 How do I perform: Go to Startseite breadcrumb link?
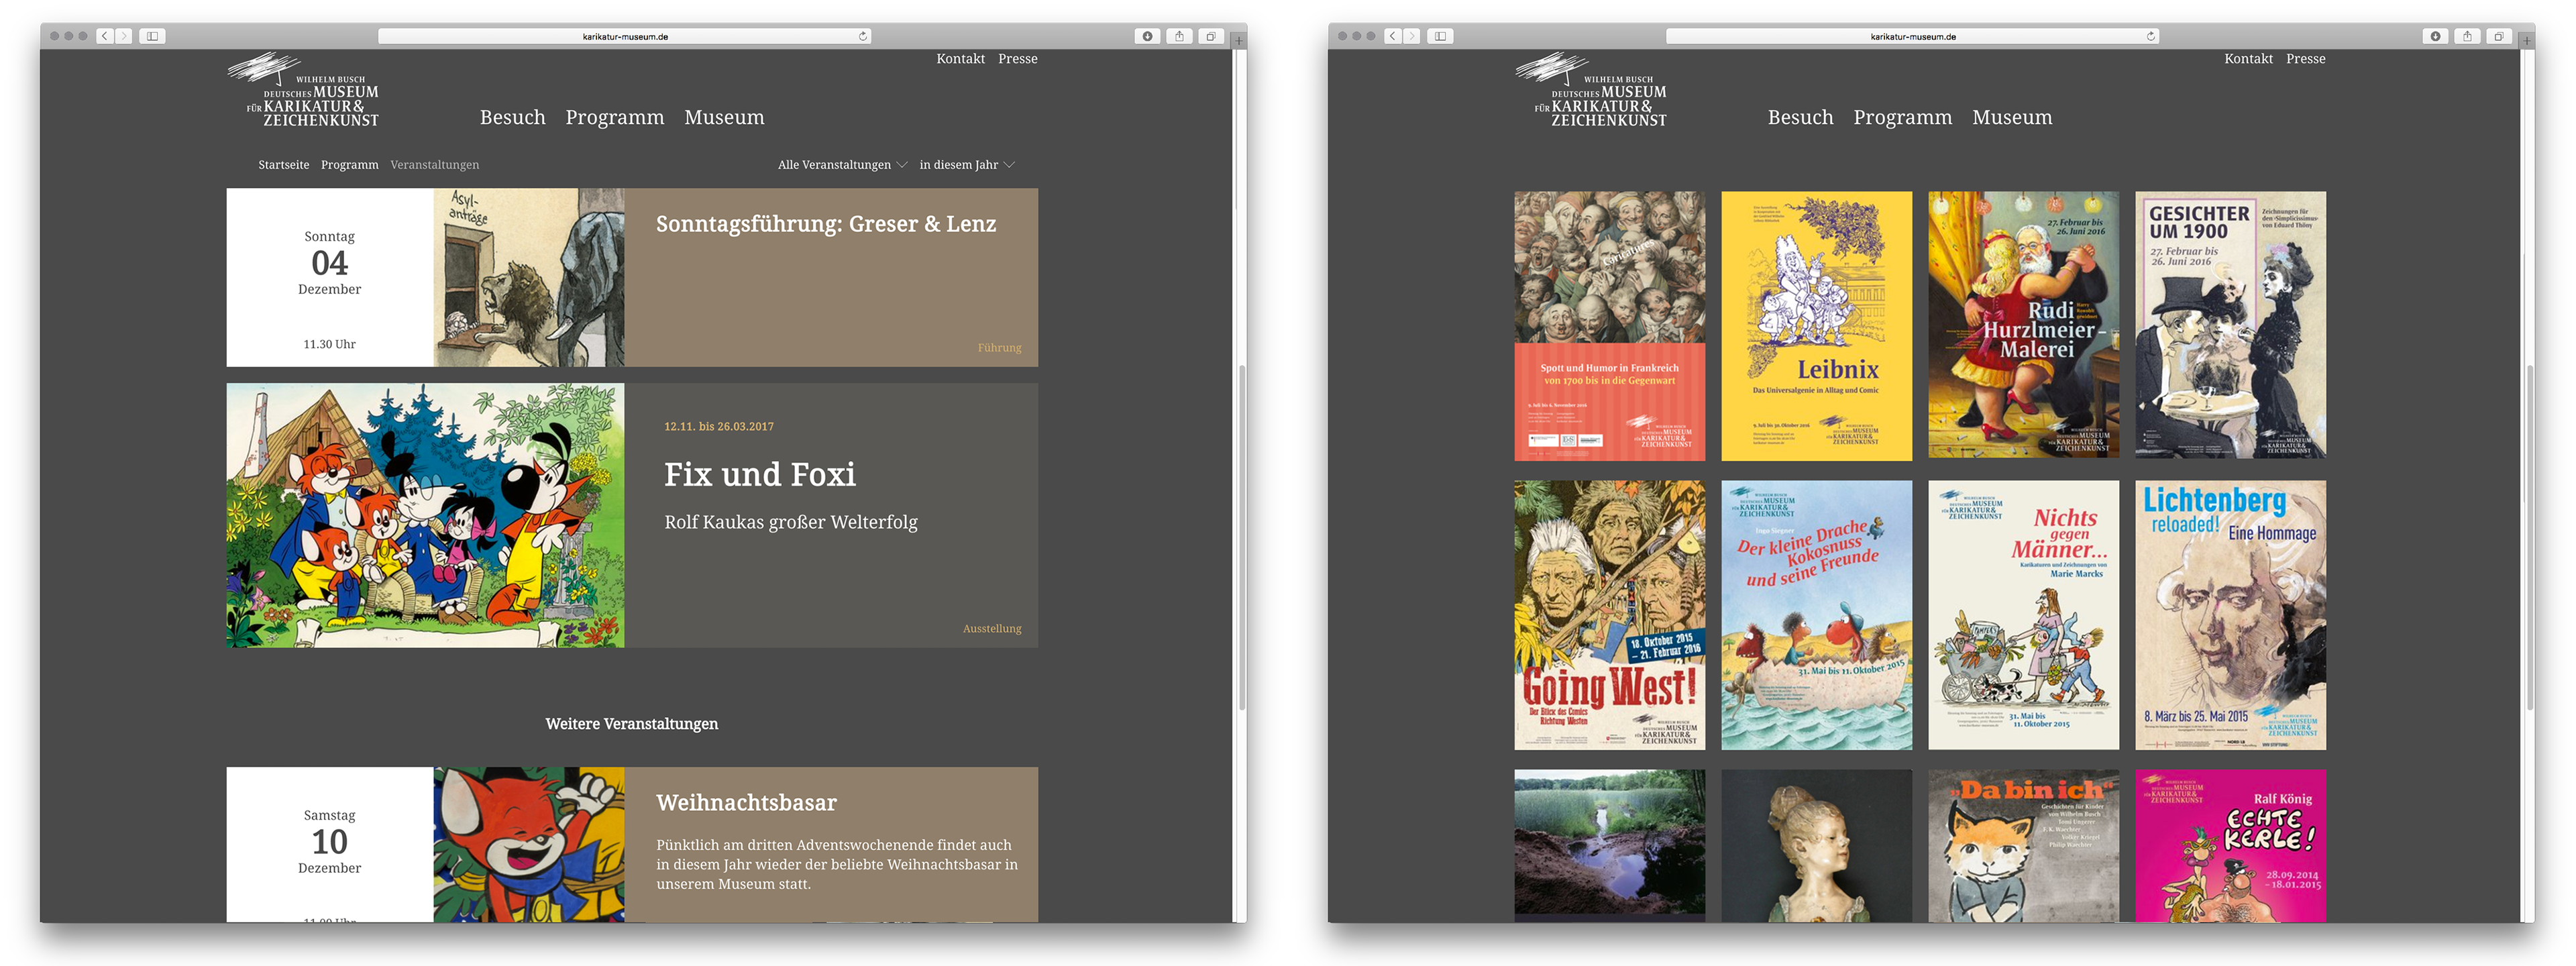(x=283, y=165)
